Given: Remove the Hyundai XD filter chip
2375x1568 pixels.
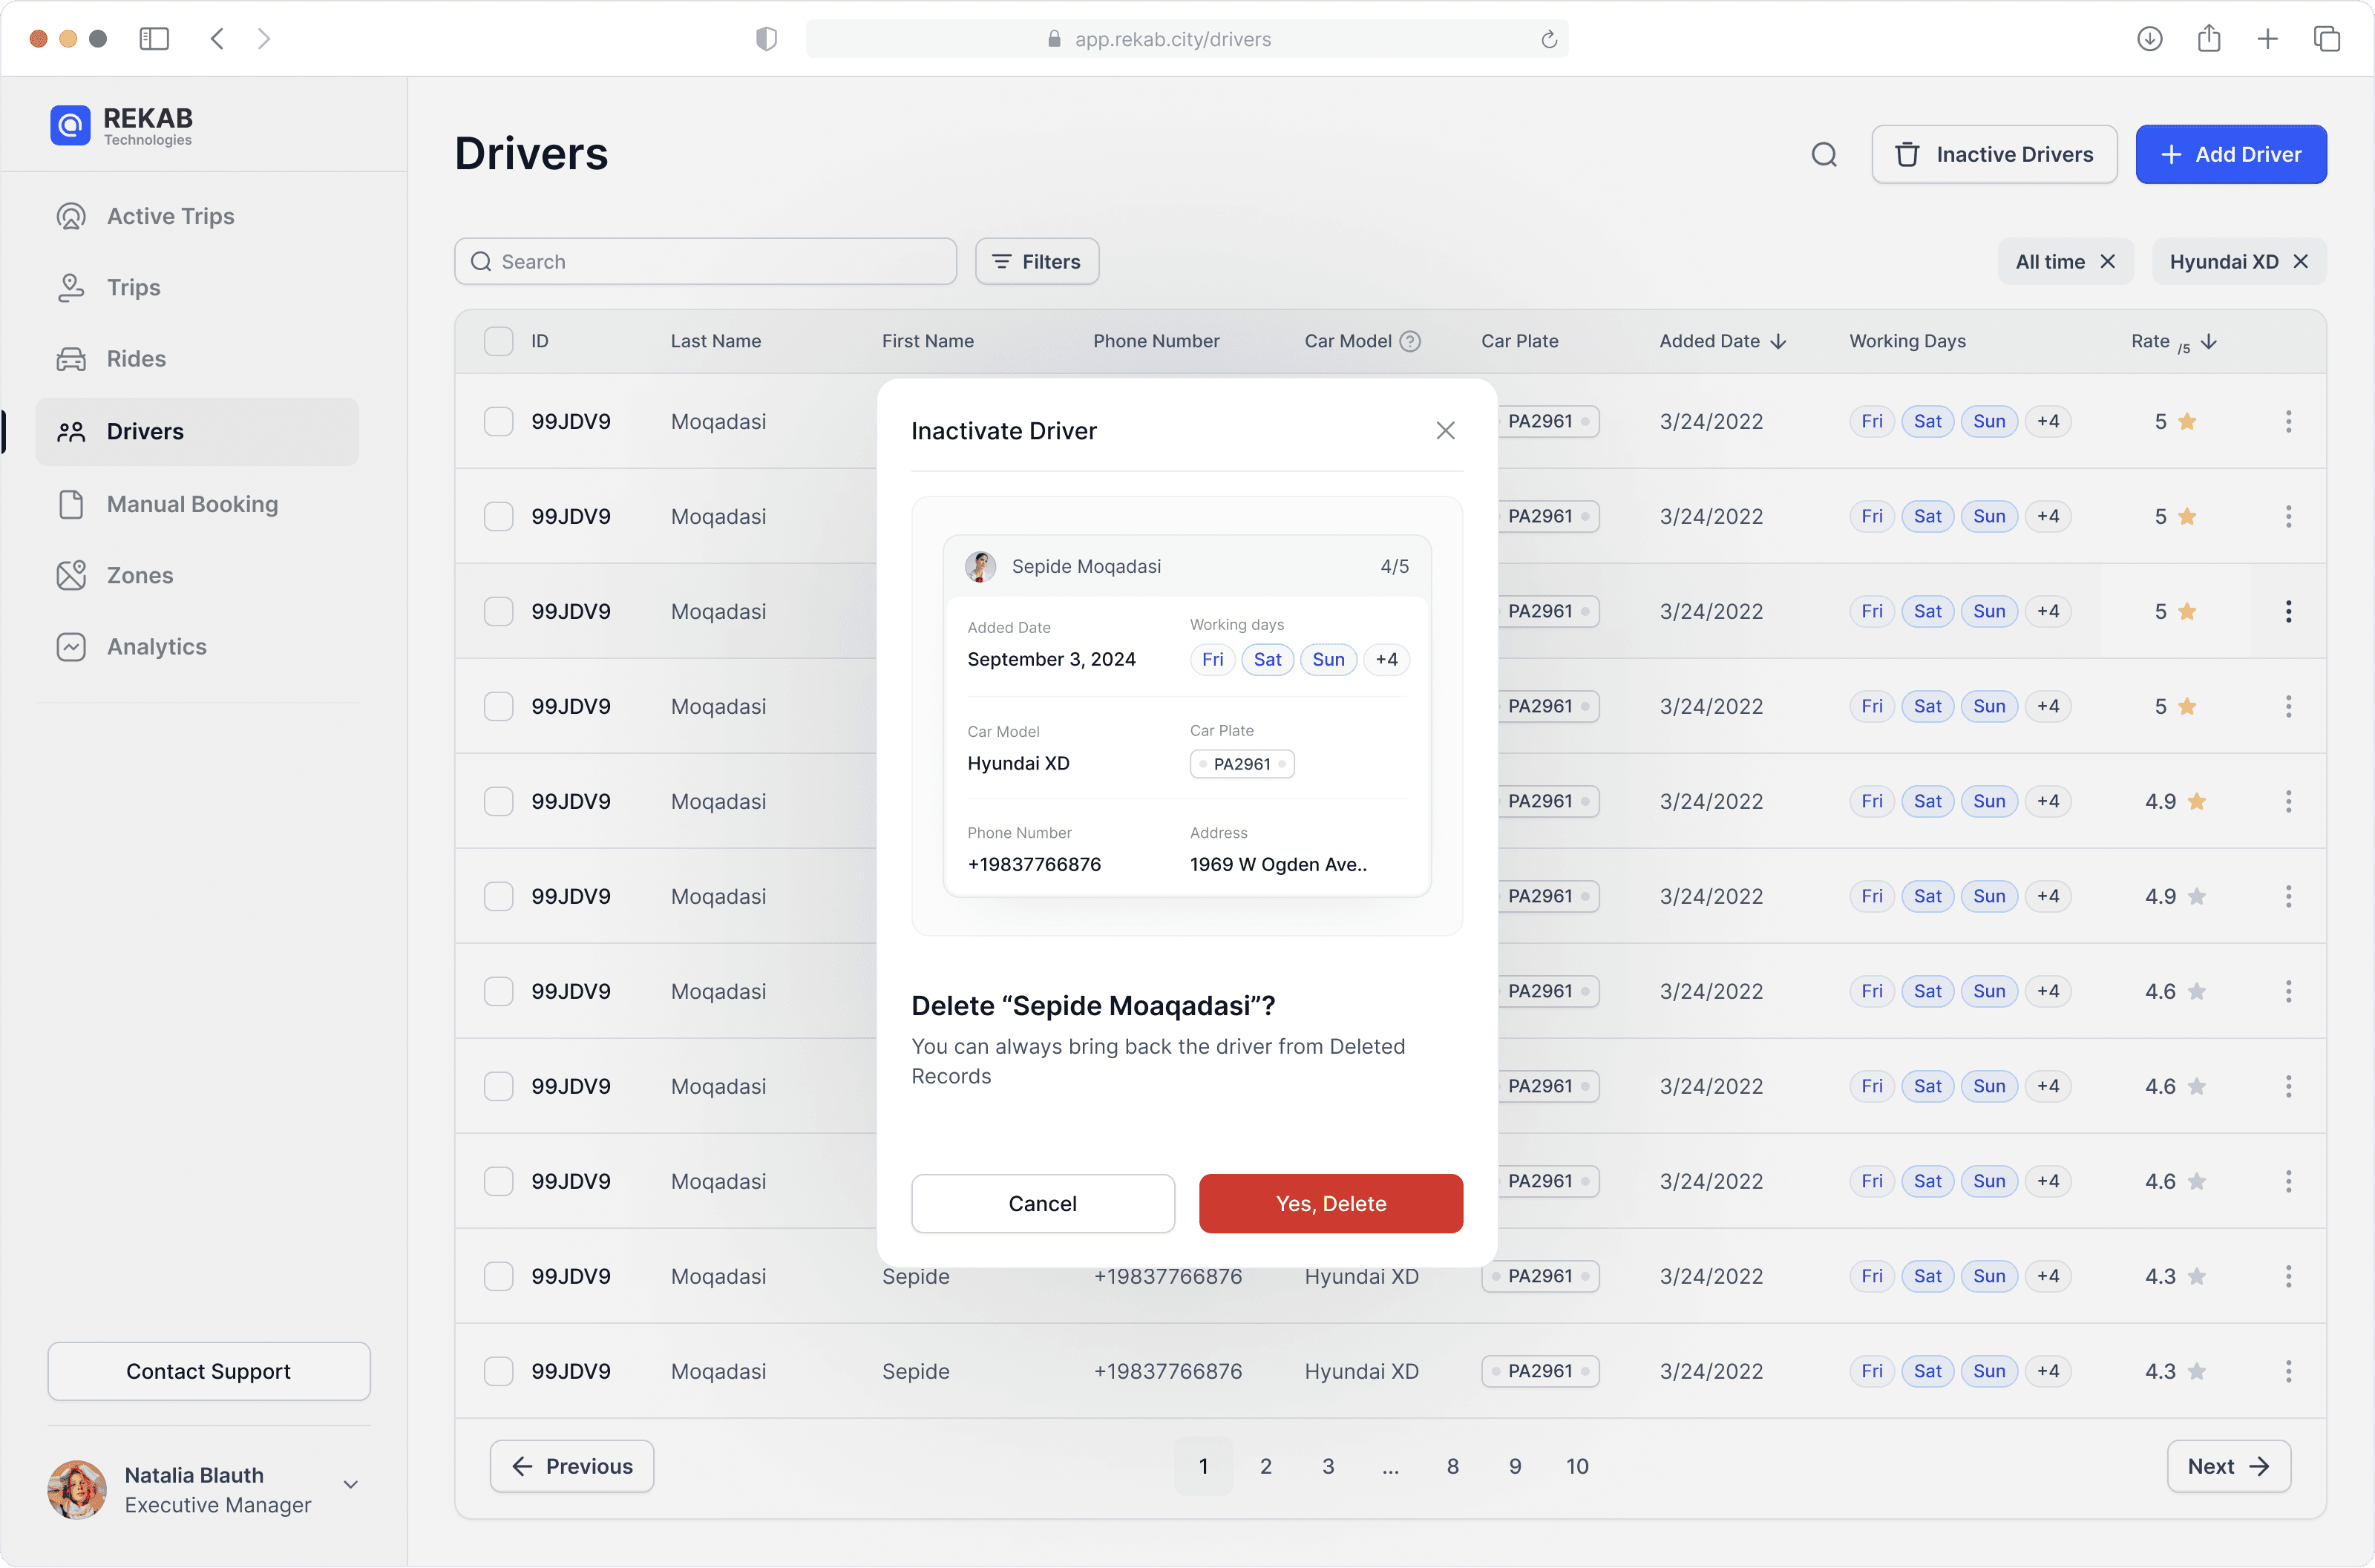Looking at the screenshot, I should tap(2301, 261).
